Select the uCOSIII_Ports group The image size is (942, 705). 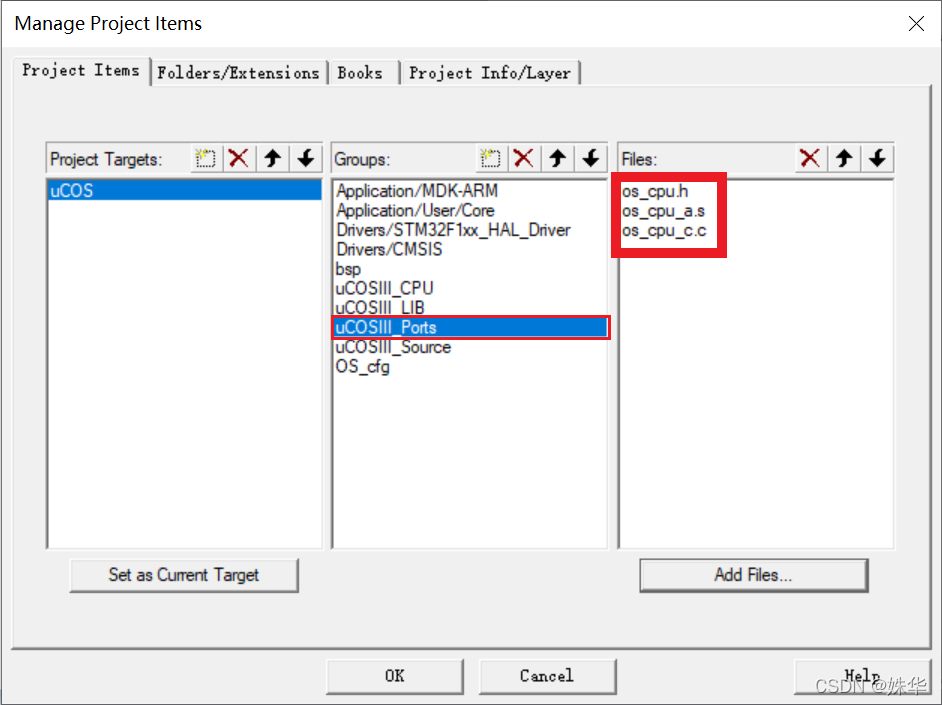(470, 327)
